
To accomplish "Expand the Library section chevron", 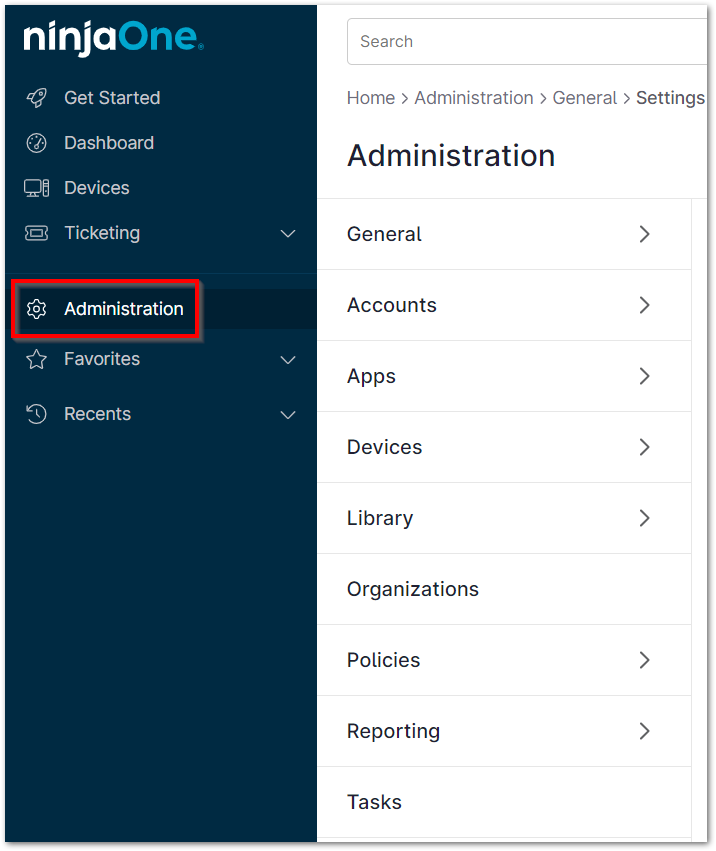I will click(x=644, y=518).
